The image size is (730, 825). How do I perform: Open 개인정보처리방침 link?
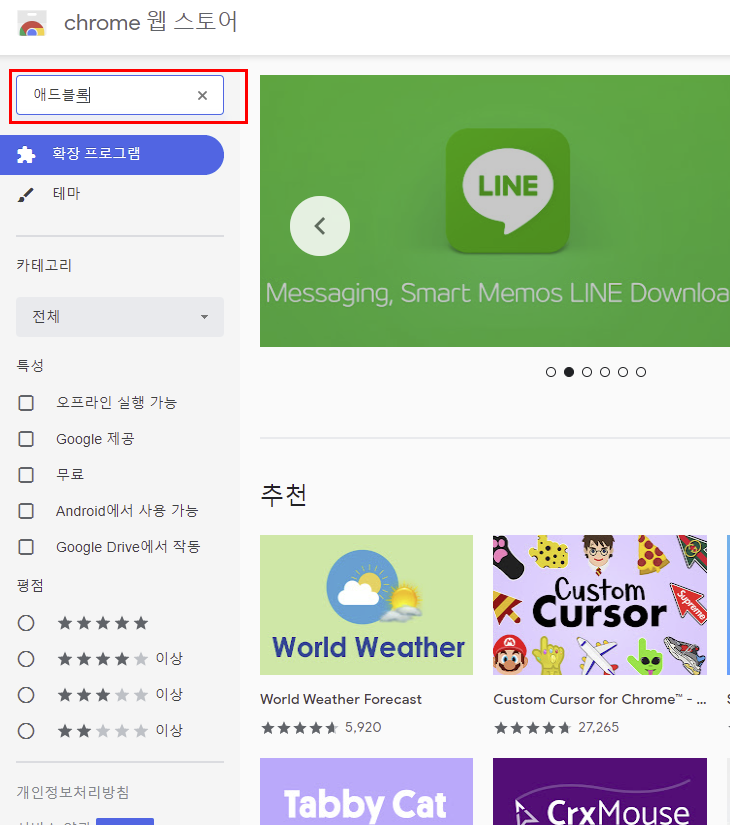click(73, 792)
